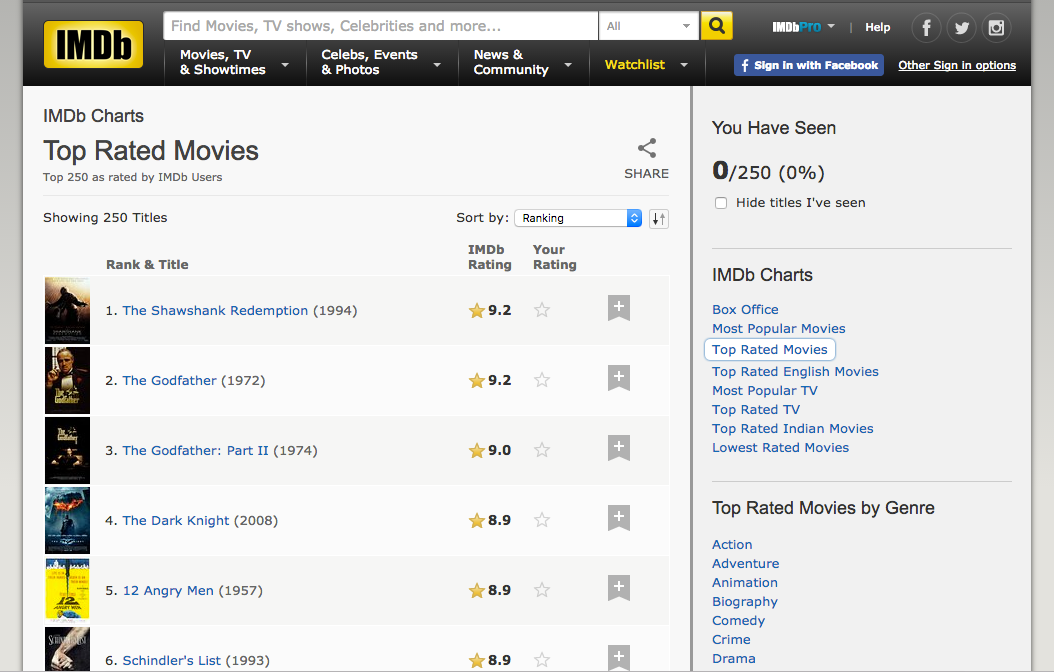Open Other Sign in options
Image resolution: width=1054 pixels, height=672 pixels.
coord(957,65)
